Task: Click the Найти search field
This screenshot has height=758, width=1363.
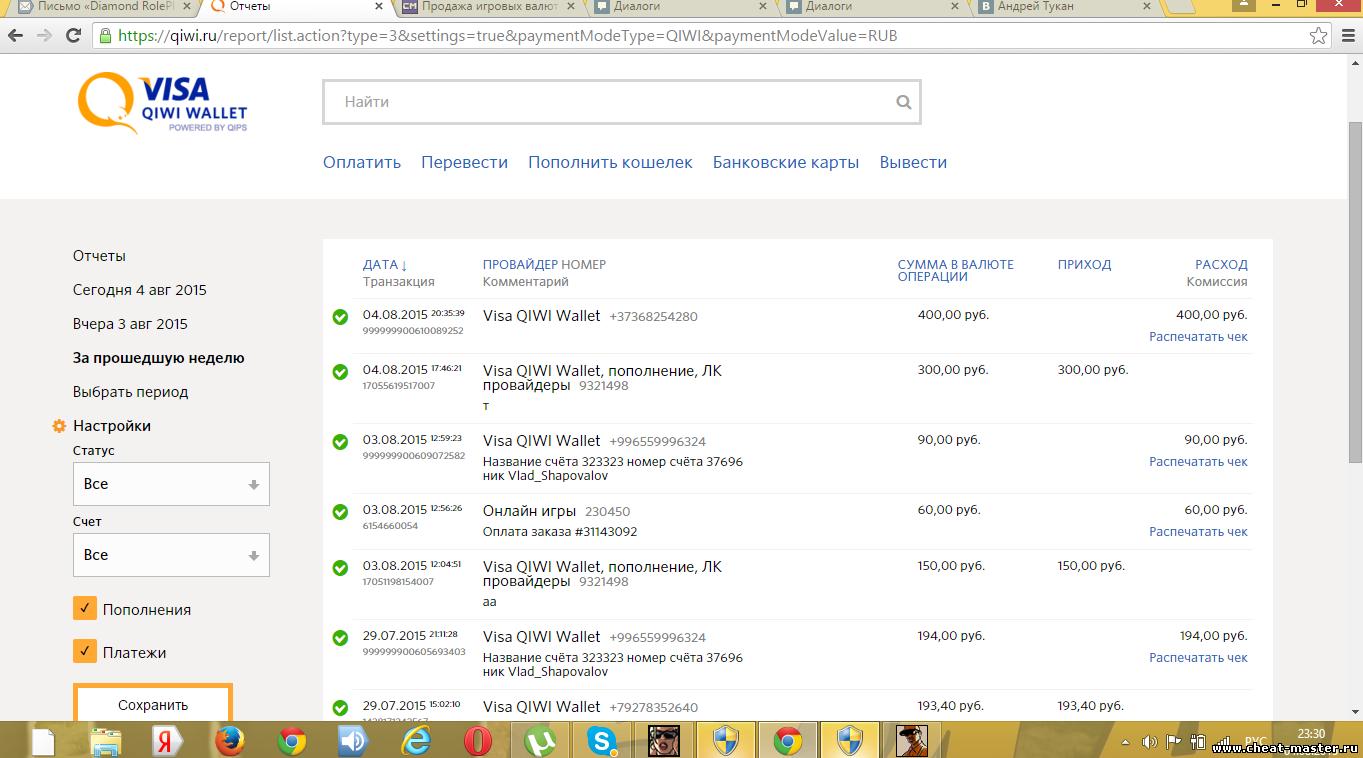Action: (x=610, y=102)
